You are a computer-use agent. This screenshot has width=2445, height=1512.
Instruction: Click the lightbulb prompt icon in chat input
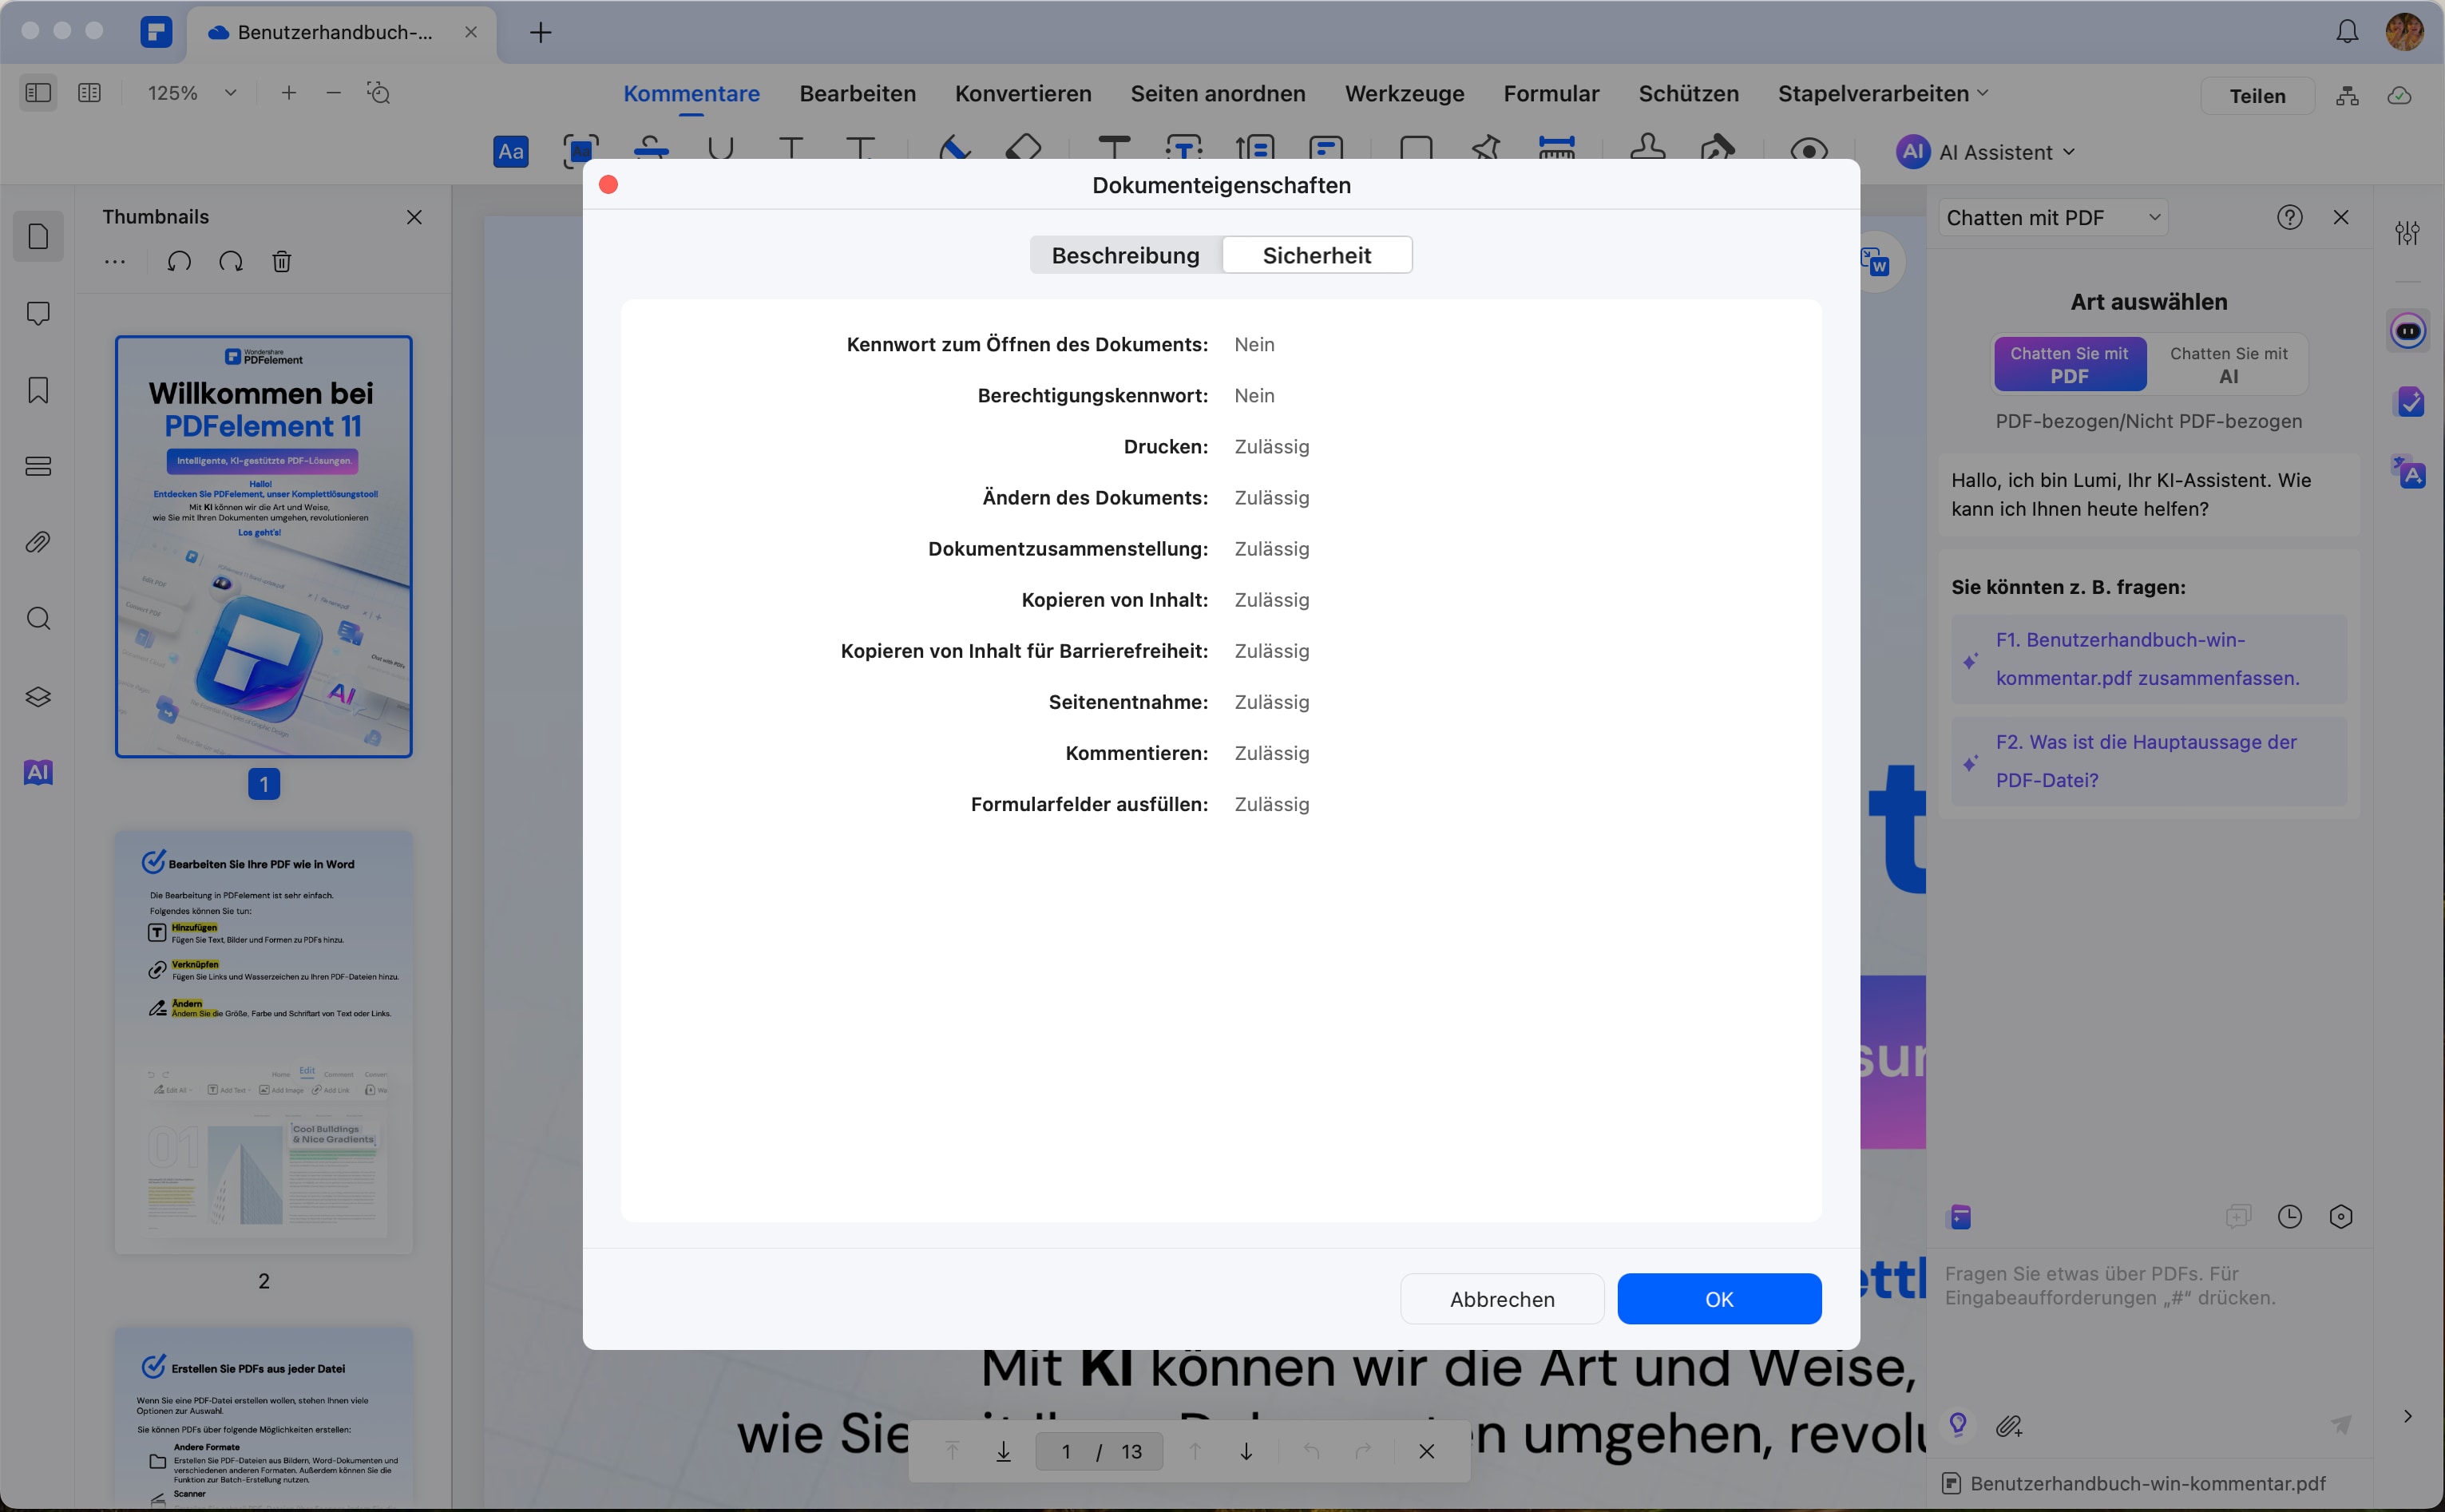[1958, 1425]
